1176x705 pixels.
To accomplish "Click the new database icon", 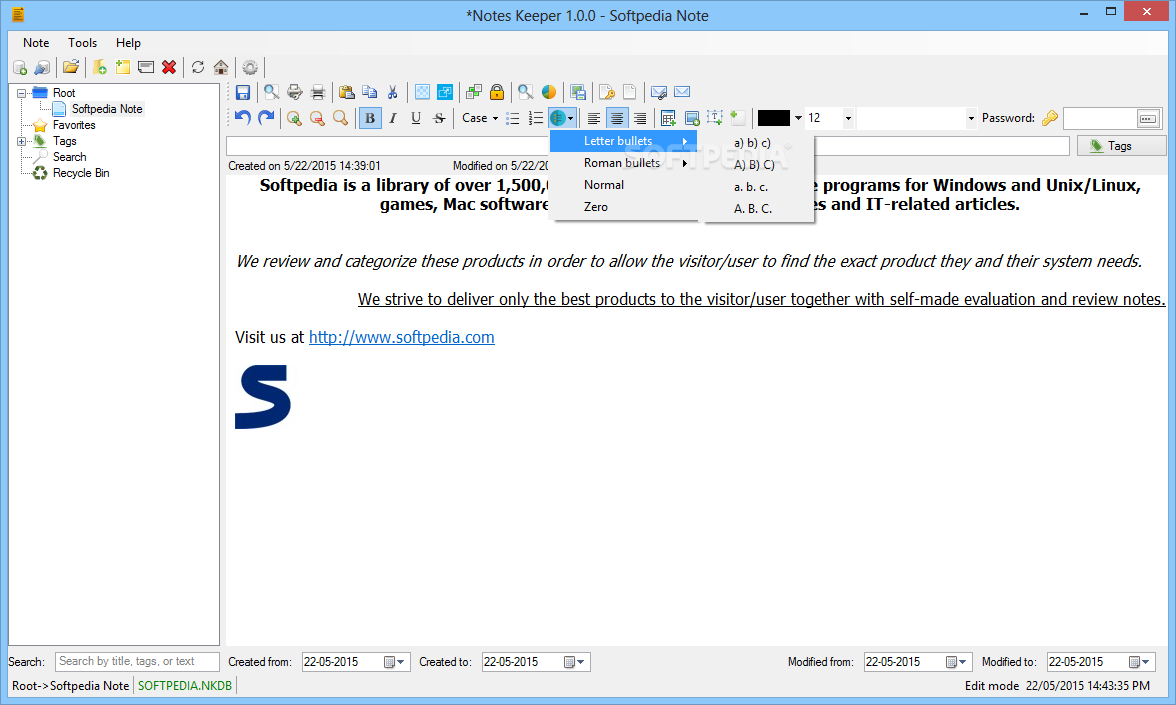I will click(20, 68).
